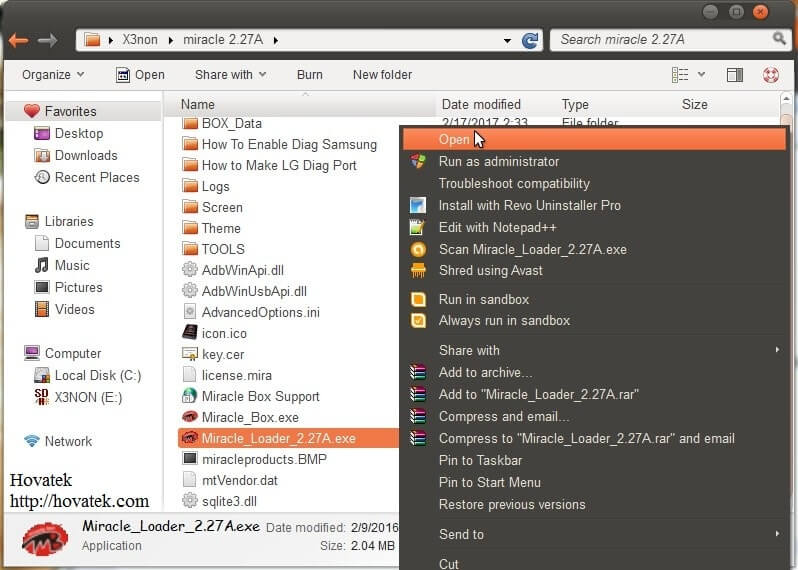Sort files by the Name column header
Viewport: 798px width, 570px height.
[198, 104]
